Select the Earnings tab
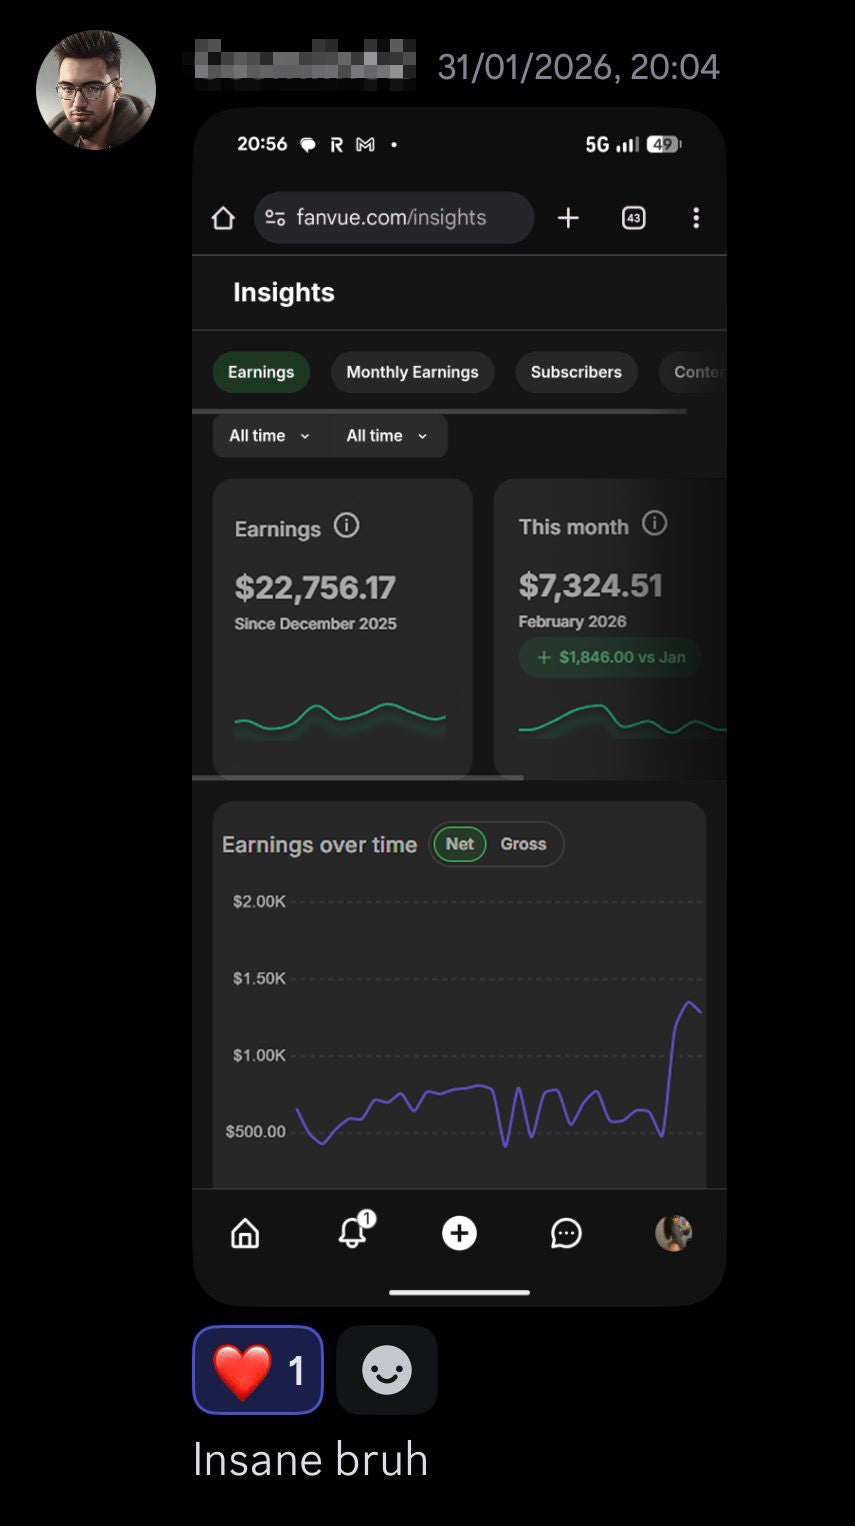This screenshot has width=855, height=1526. pyautogui.click(x=261, y=372)
